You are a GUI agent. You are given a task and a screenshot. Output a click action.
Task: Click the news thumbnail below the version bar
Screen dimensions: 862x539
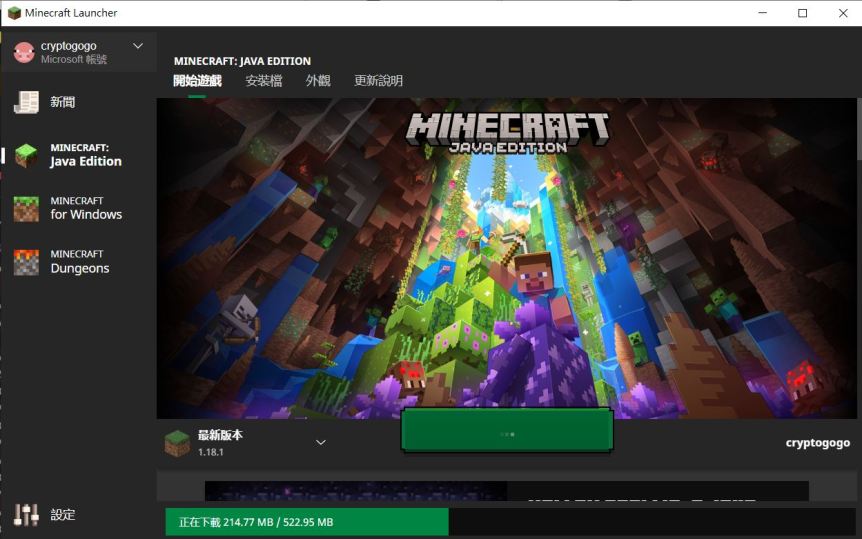356,491
